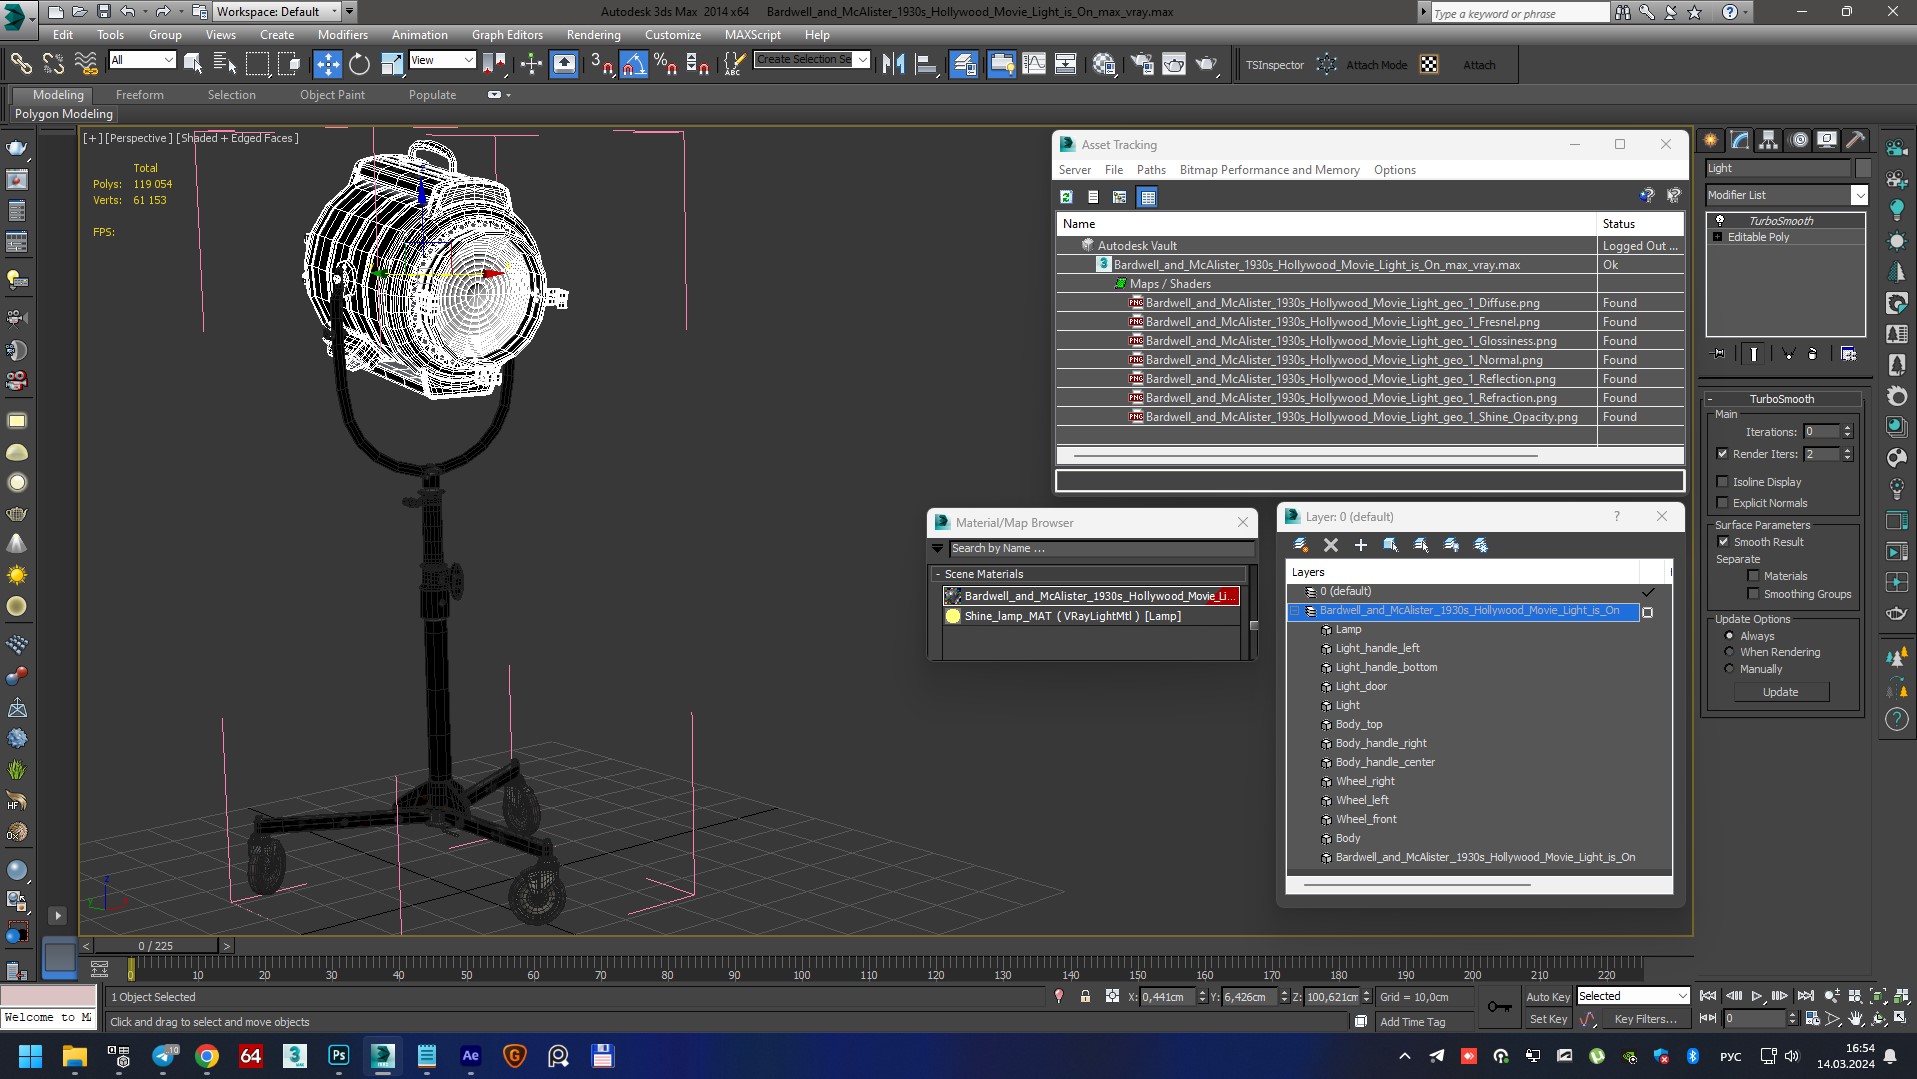1917x1079 pixels.
Task: Delete layer using X icon in Layer dialog
Action: pyautogui.click(x=1330, y=545)
